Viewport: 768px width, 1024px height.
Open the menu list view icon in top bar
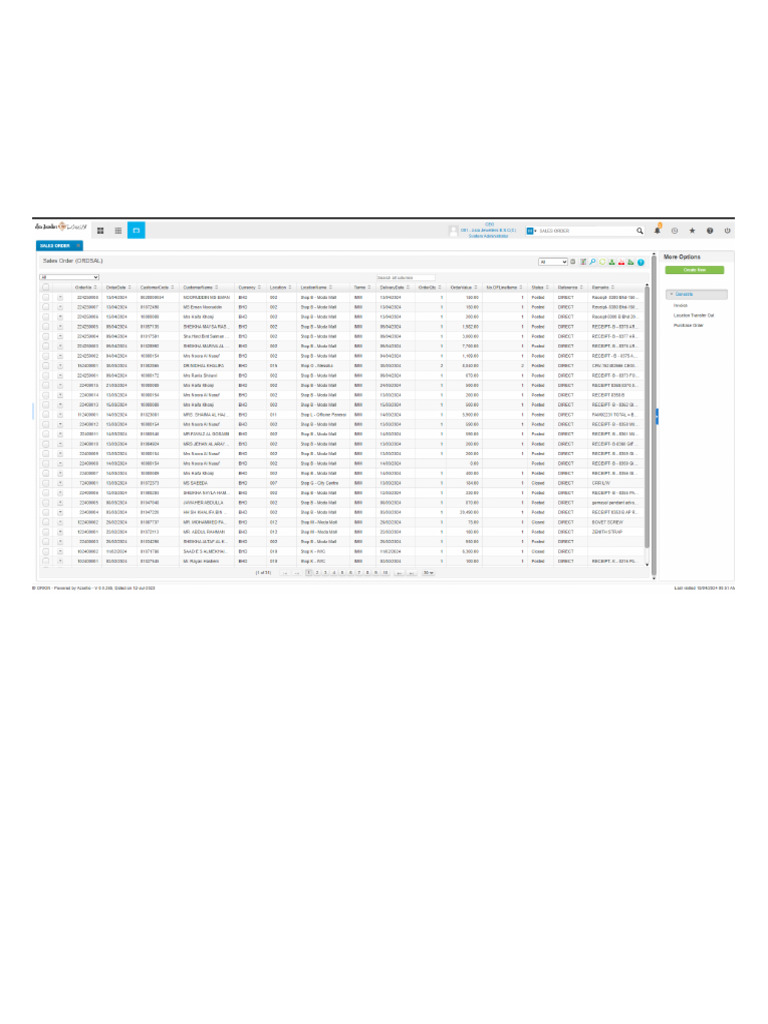click(x=118, y=231)
